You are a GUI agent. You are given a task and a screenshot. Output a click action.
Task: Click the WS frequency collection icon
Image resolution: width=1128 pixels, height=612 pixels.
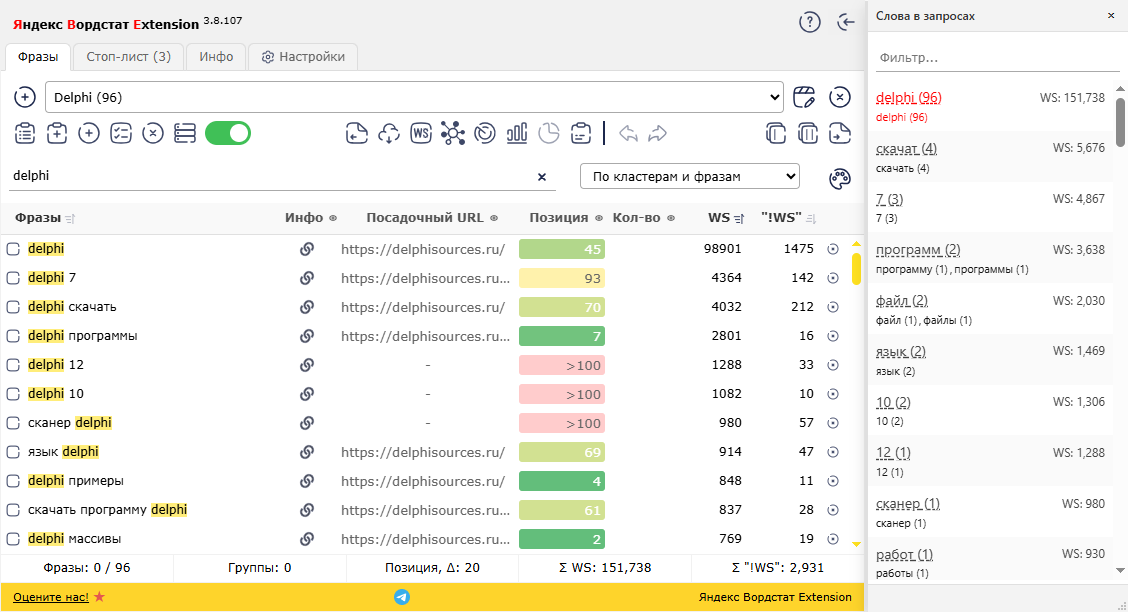(x=421, y=133)
